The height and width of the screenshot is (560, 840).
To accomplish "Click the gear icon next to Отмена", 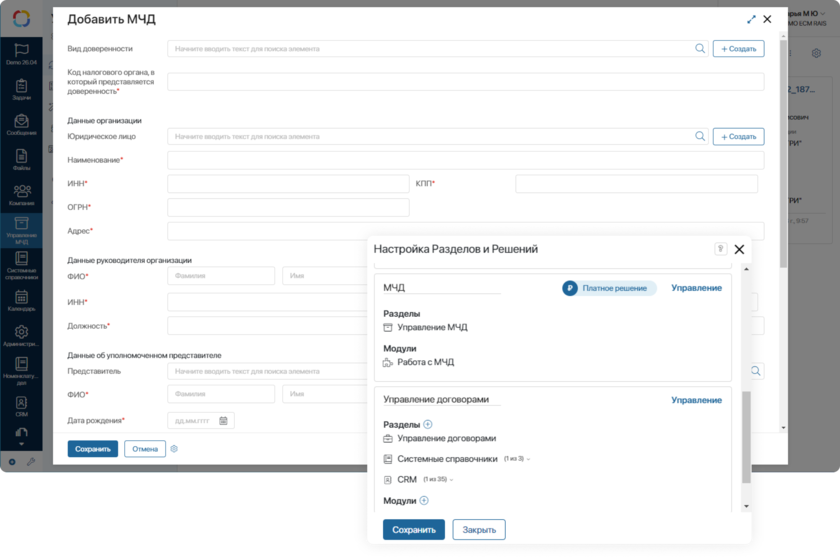I will (x=174, y=449).
